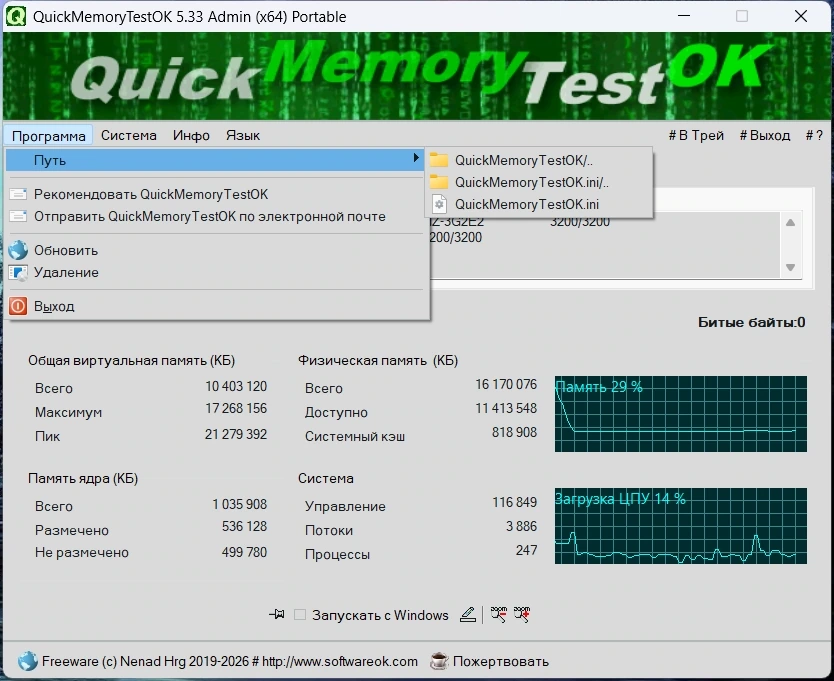834x681 pixels.
Task: Click envelope icon beside Рекомендовать
Action: coord(18,194)
